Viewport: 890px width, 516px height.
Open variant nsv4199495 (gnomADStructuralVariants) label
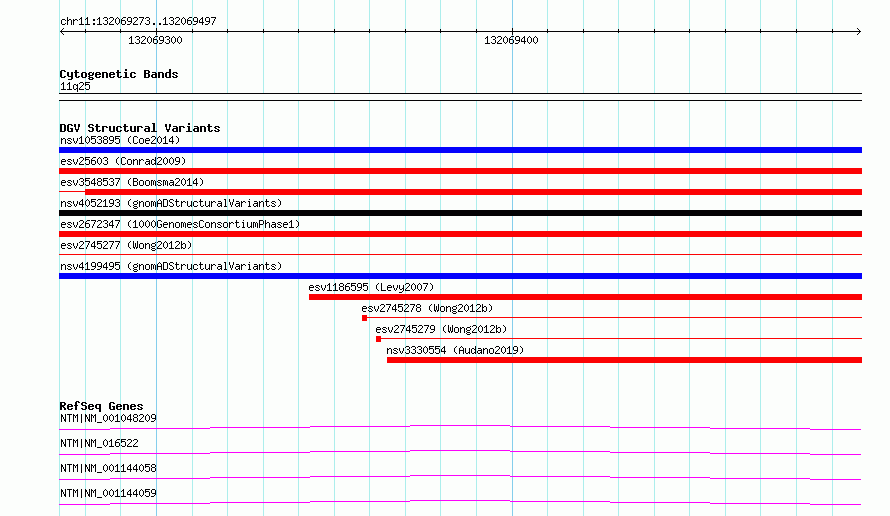(x=171, y=266)
